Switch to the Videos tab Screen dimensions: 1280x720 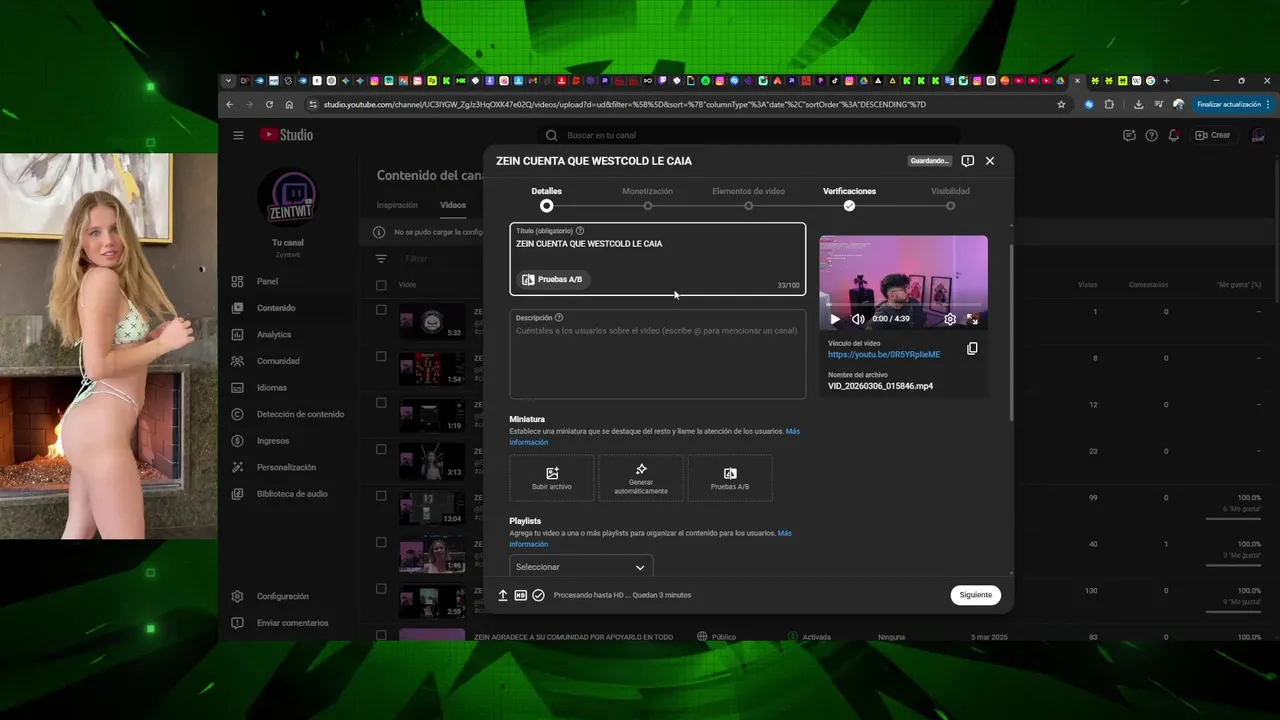(453, 205)
